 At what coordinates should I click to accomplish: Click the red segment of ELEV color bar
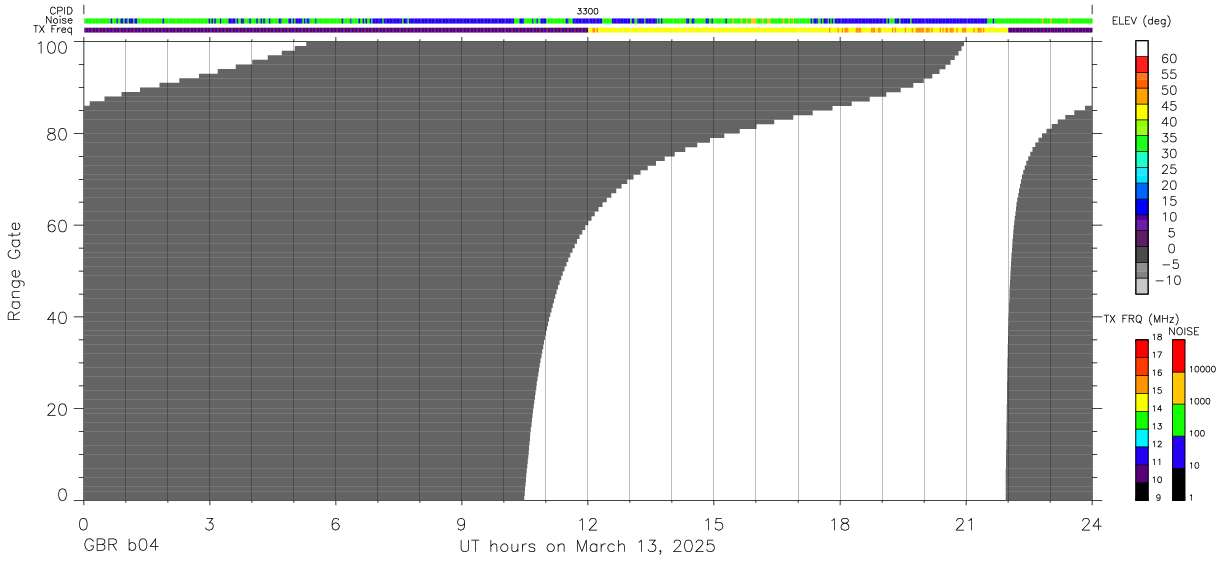[x=1142, y=64]
